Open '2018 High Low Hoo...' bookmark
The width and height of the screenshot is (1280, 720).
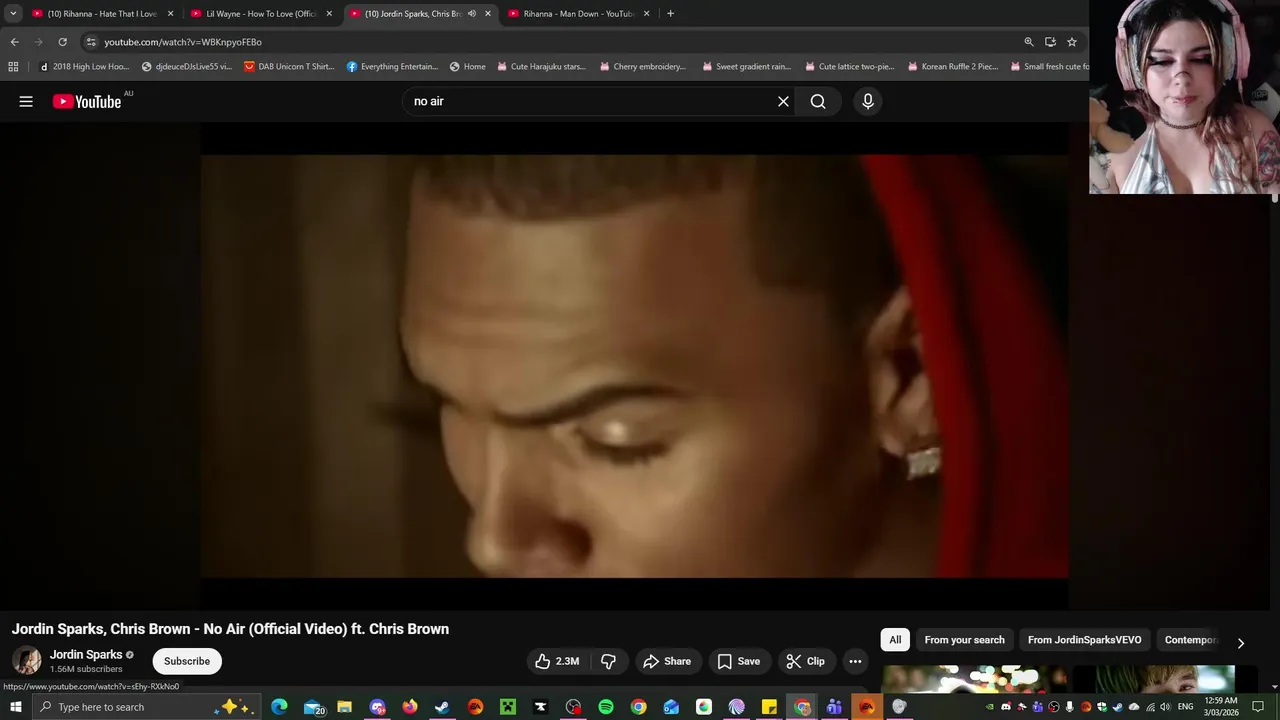84,67
